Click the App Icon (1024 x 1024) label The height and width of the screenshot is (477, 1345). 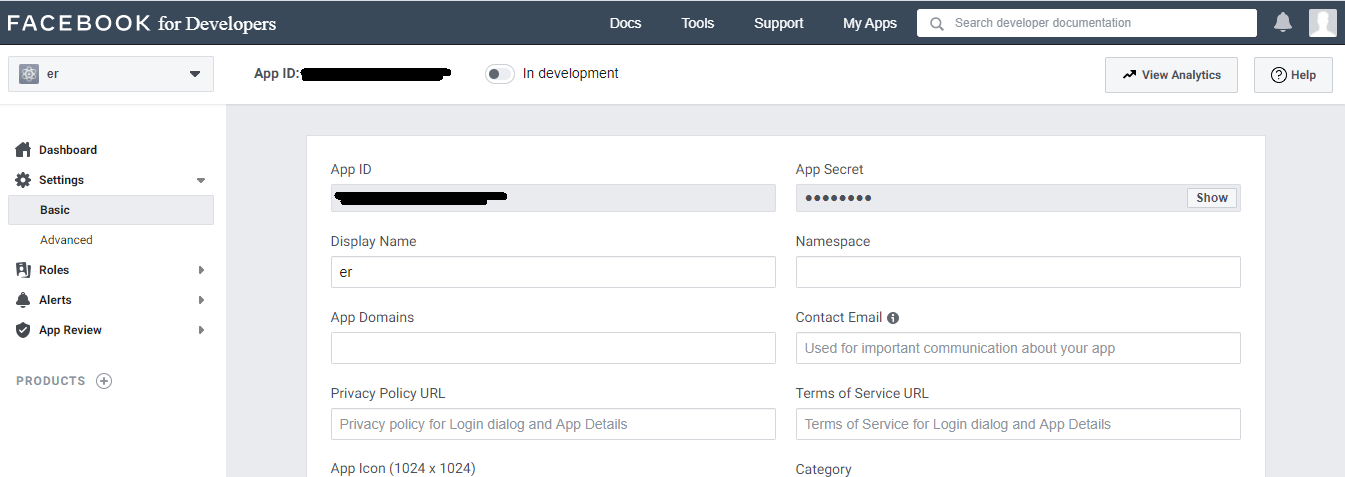[x=403, y=468]
